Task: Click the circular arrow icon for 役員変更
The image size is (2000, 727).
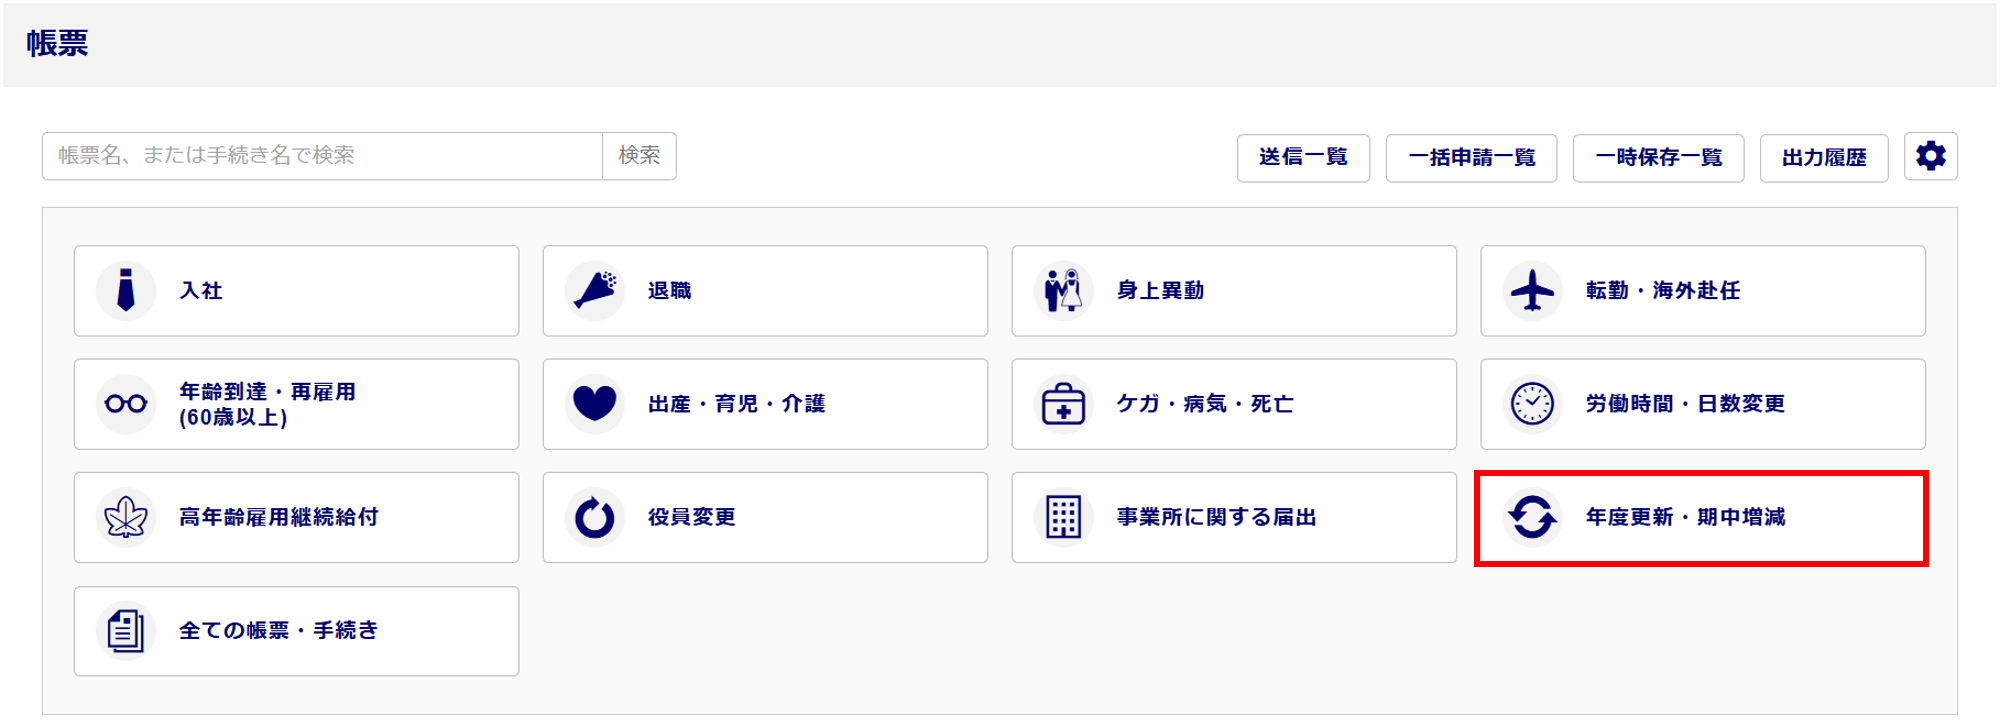Action: click(595, 517)
